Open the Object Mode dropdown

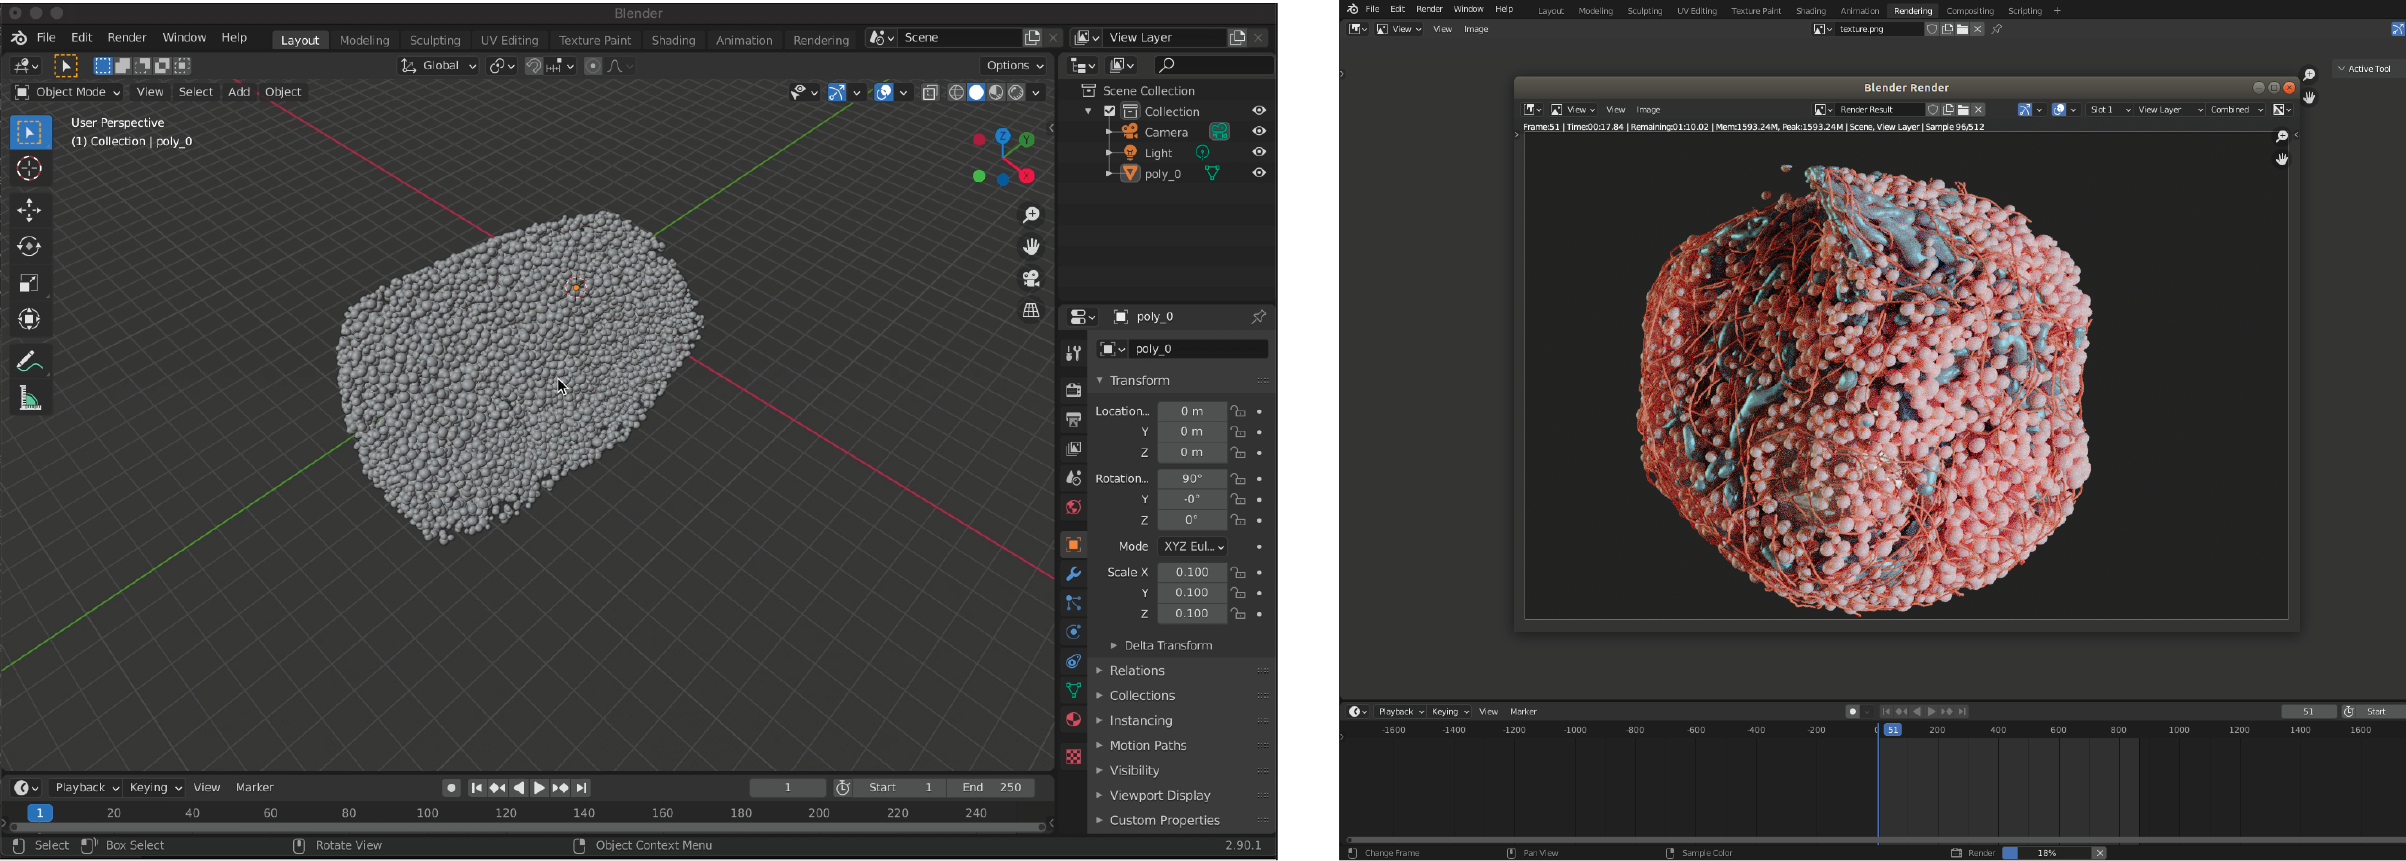point(68,92)
